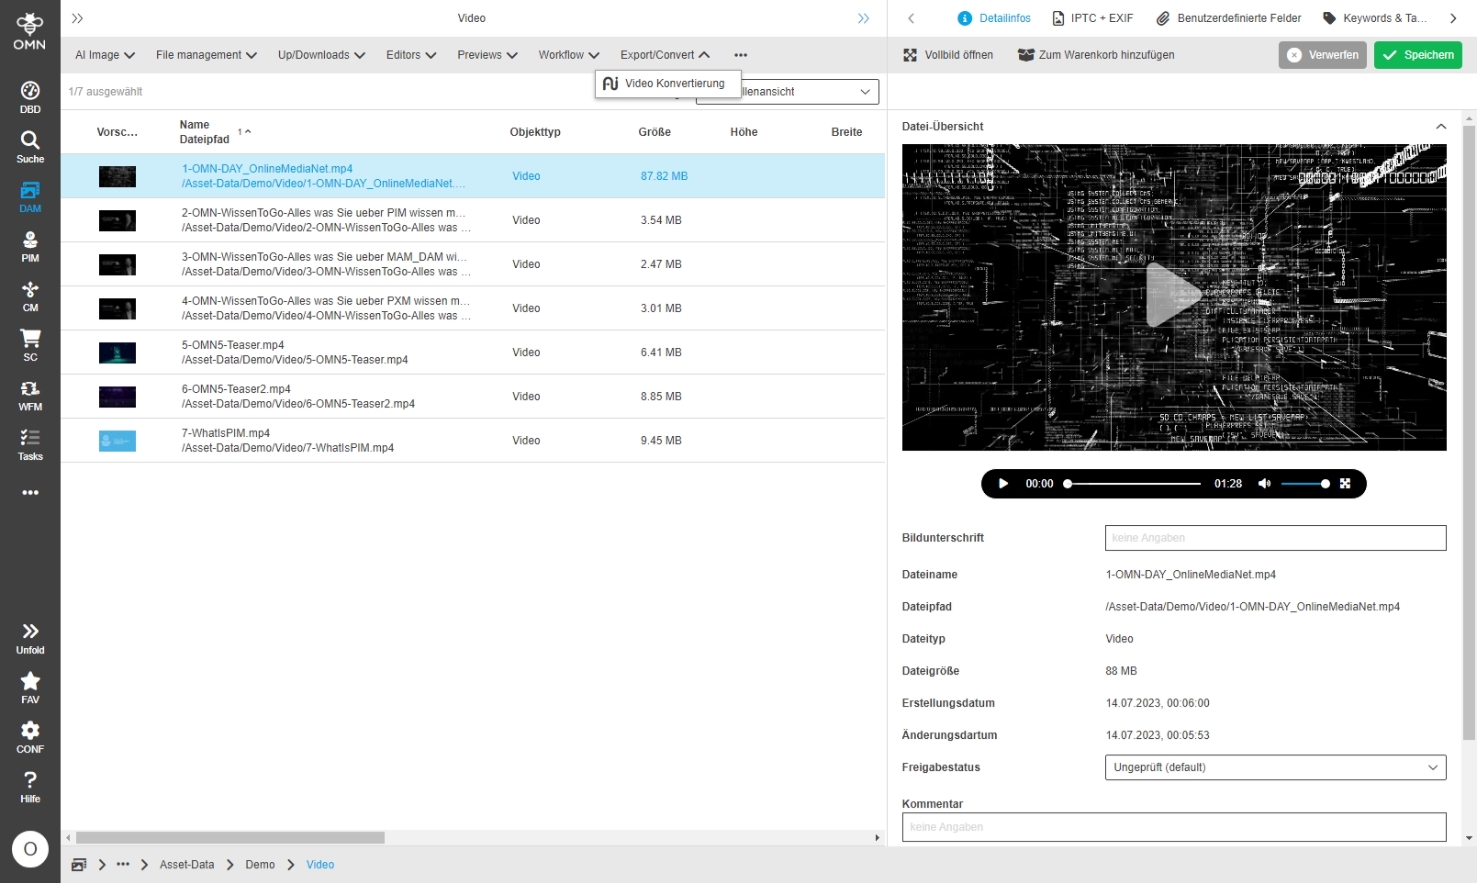Open FAV favorites star icon
The image size is (1477, 883).
point(30,687)
